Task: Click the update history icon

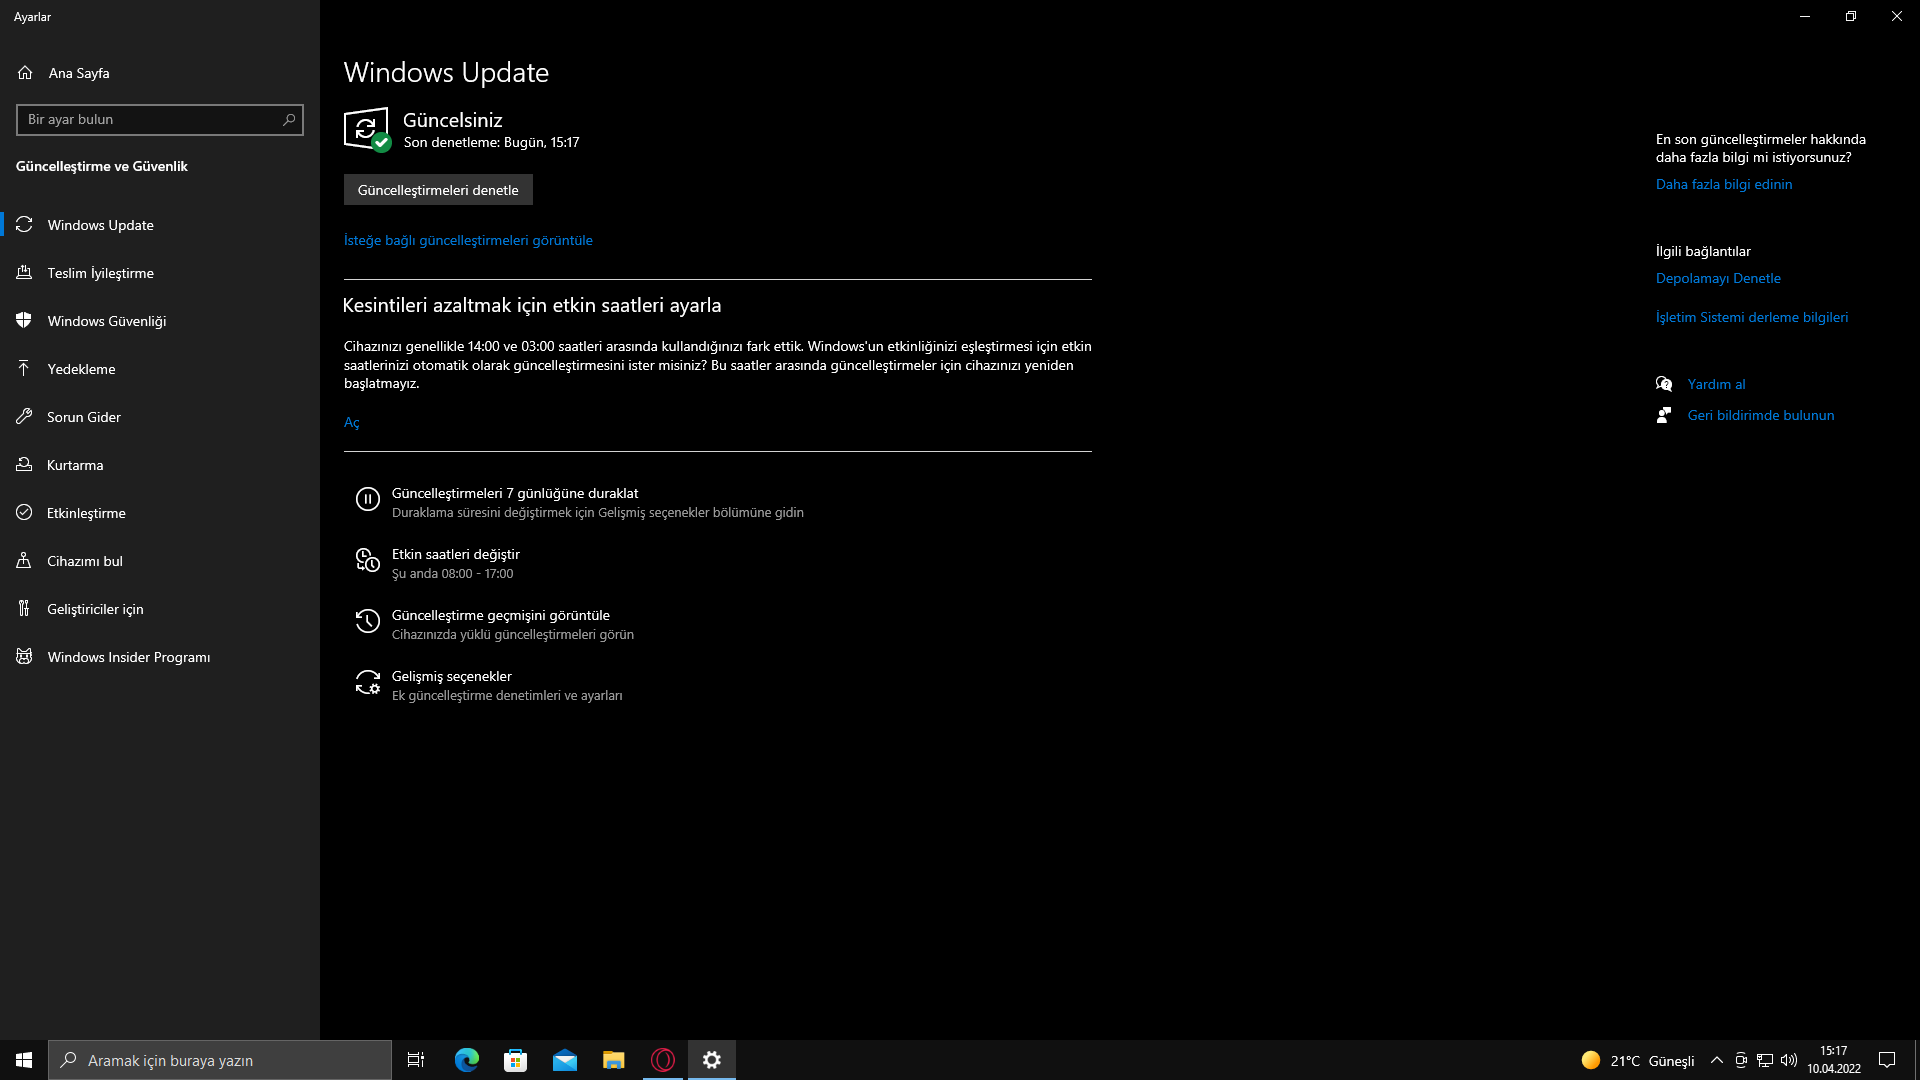Action: pos(367,621)
